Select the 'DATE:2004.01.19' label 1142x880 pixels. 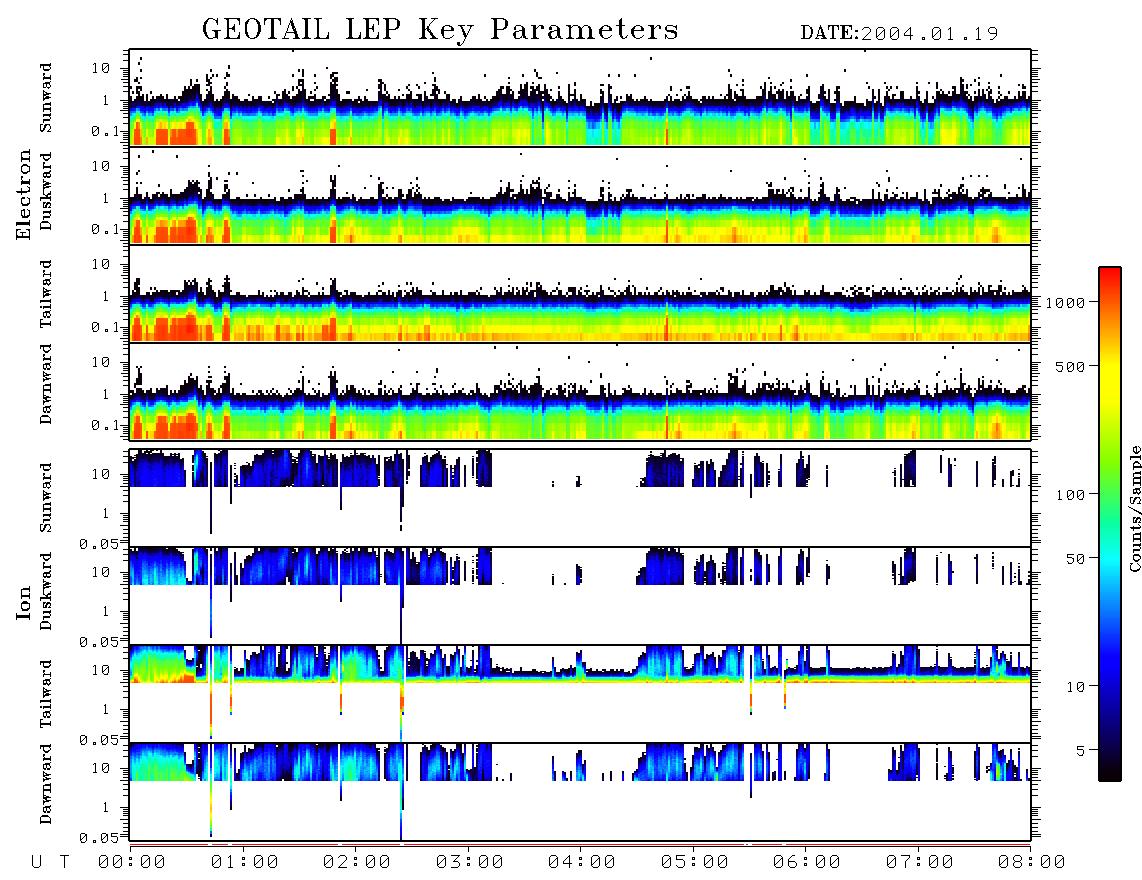coord(899,34)
